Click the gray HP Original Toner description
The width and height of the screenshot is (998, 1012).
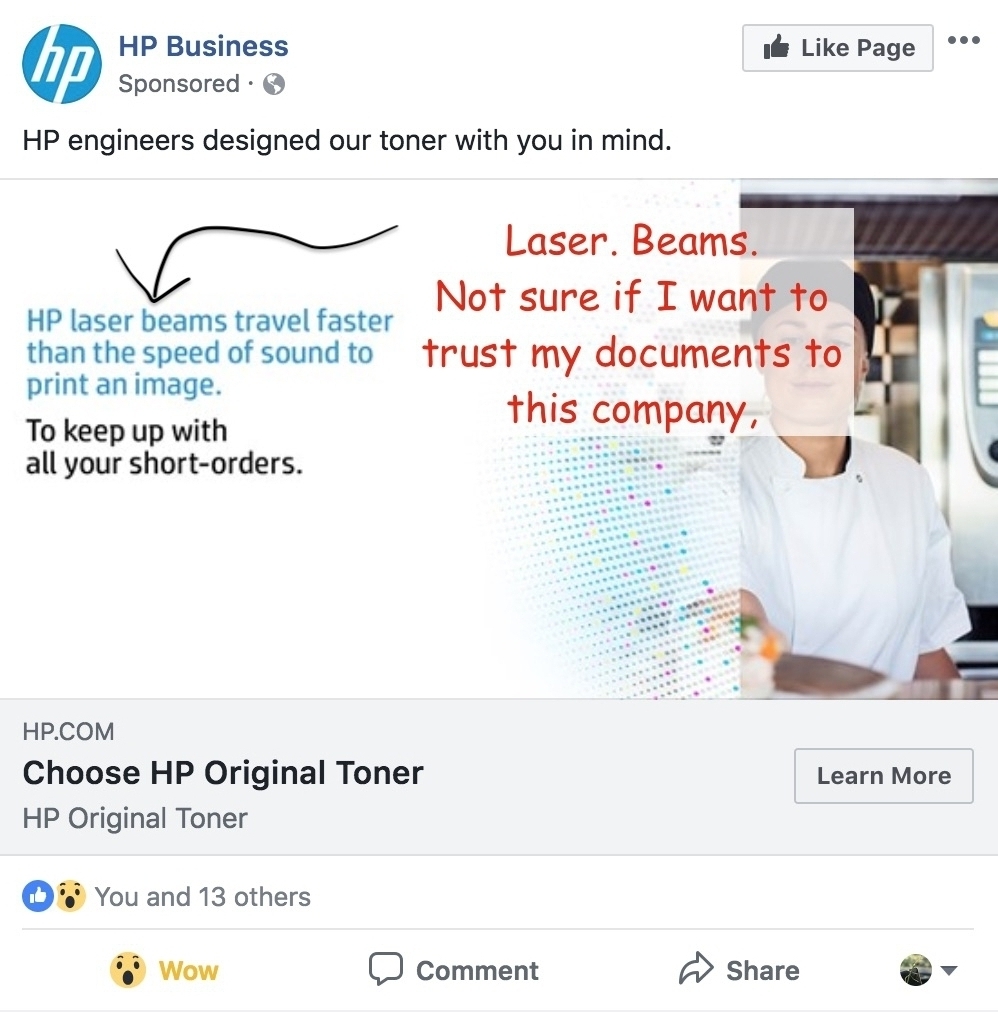(135, 818)
